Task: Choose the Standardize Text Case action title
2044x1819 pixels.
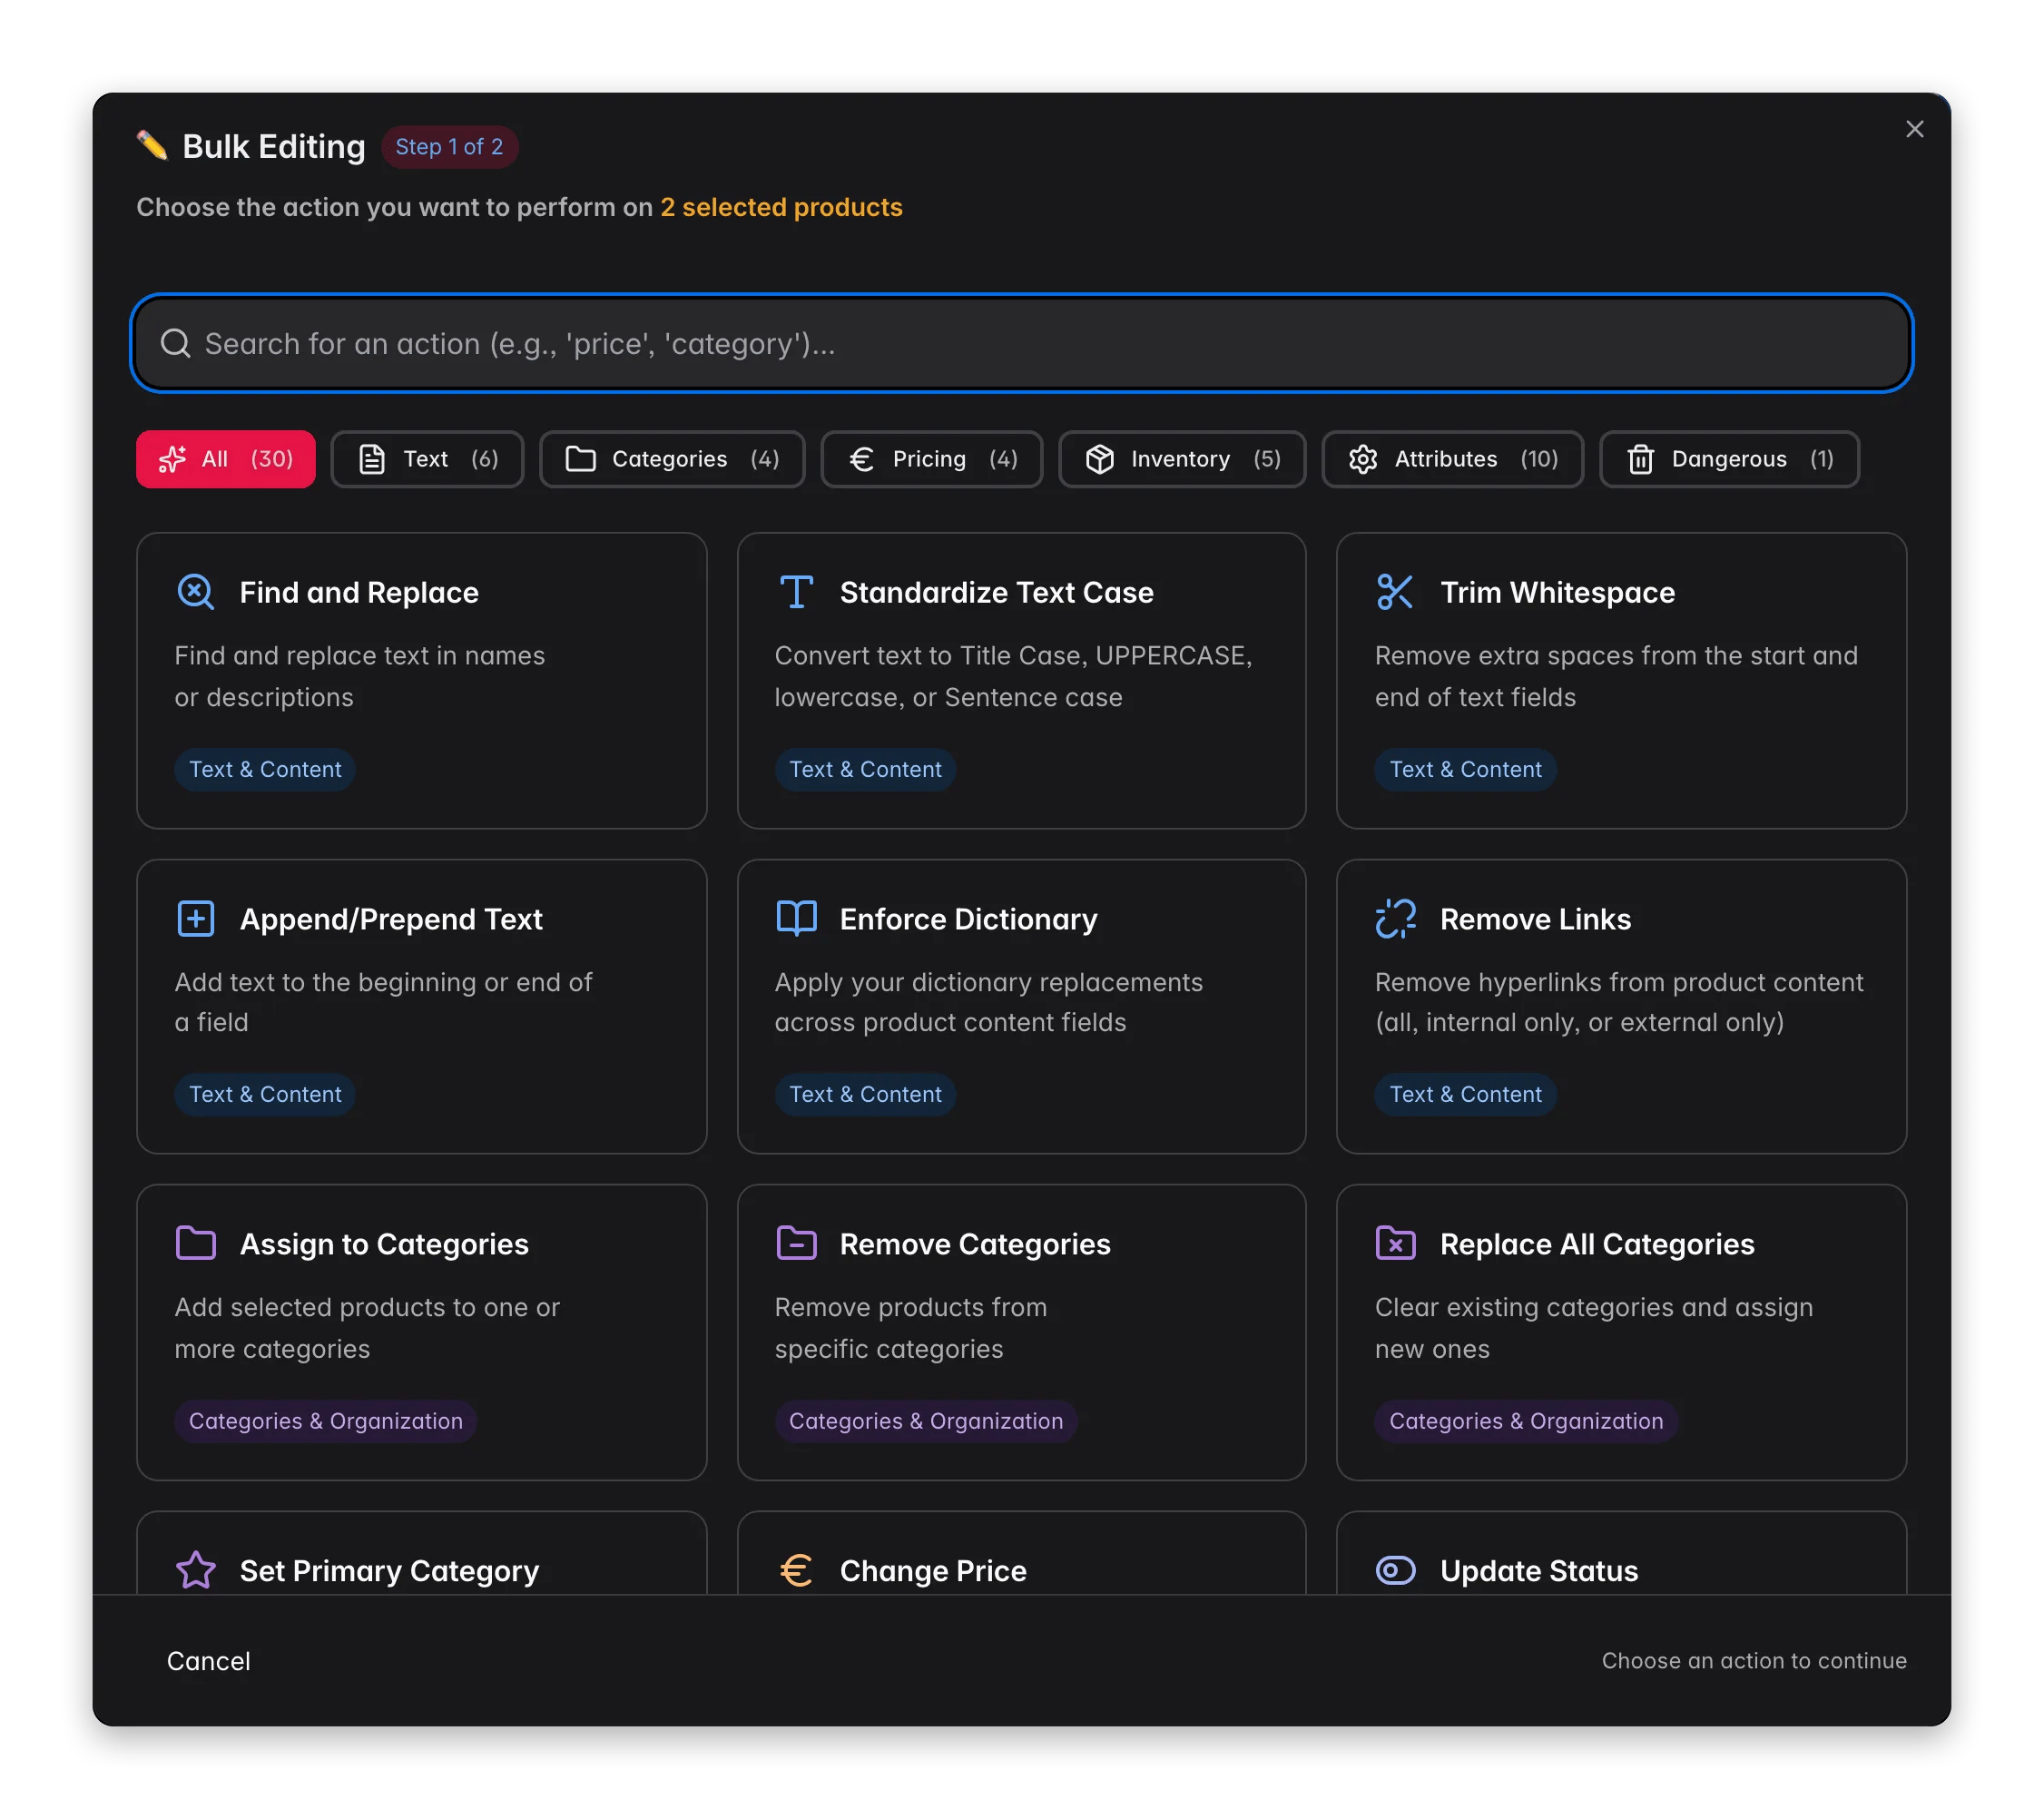Action: [996, 592]
